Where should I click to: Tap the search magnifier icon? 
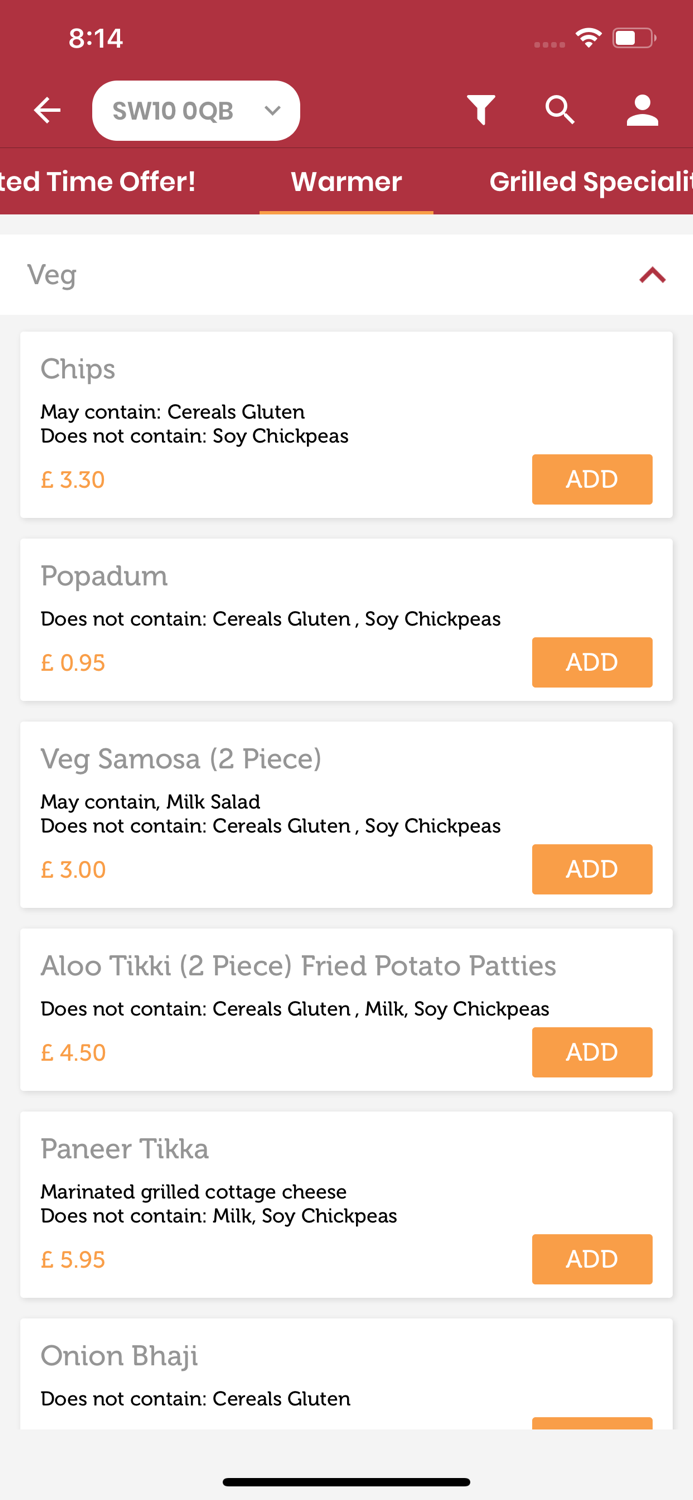[x=560, y=110]
